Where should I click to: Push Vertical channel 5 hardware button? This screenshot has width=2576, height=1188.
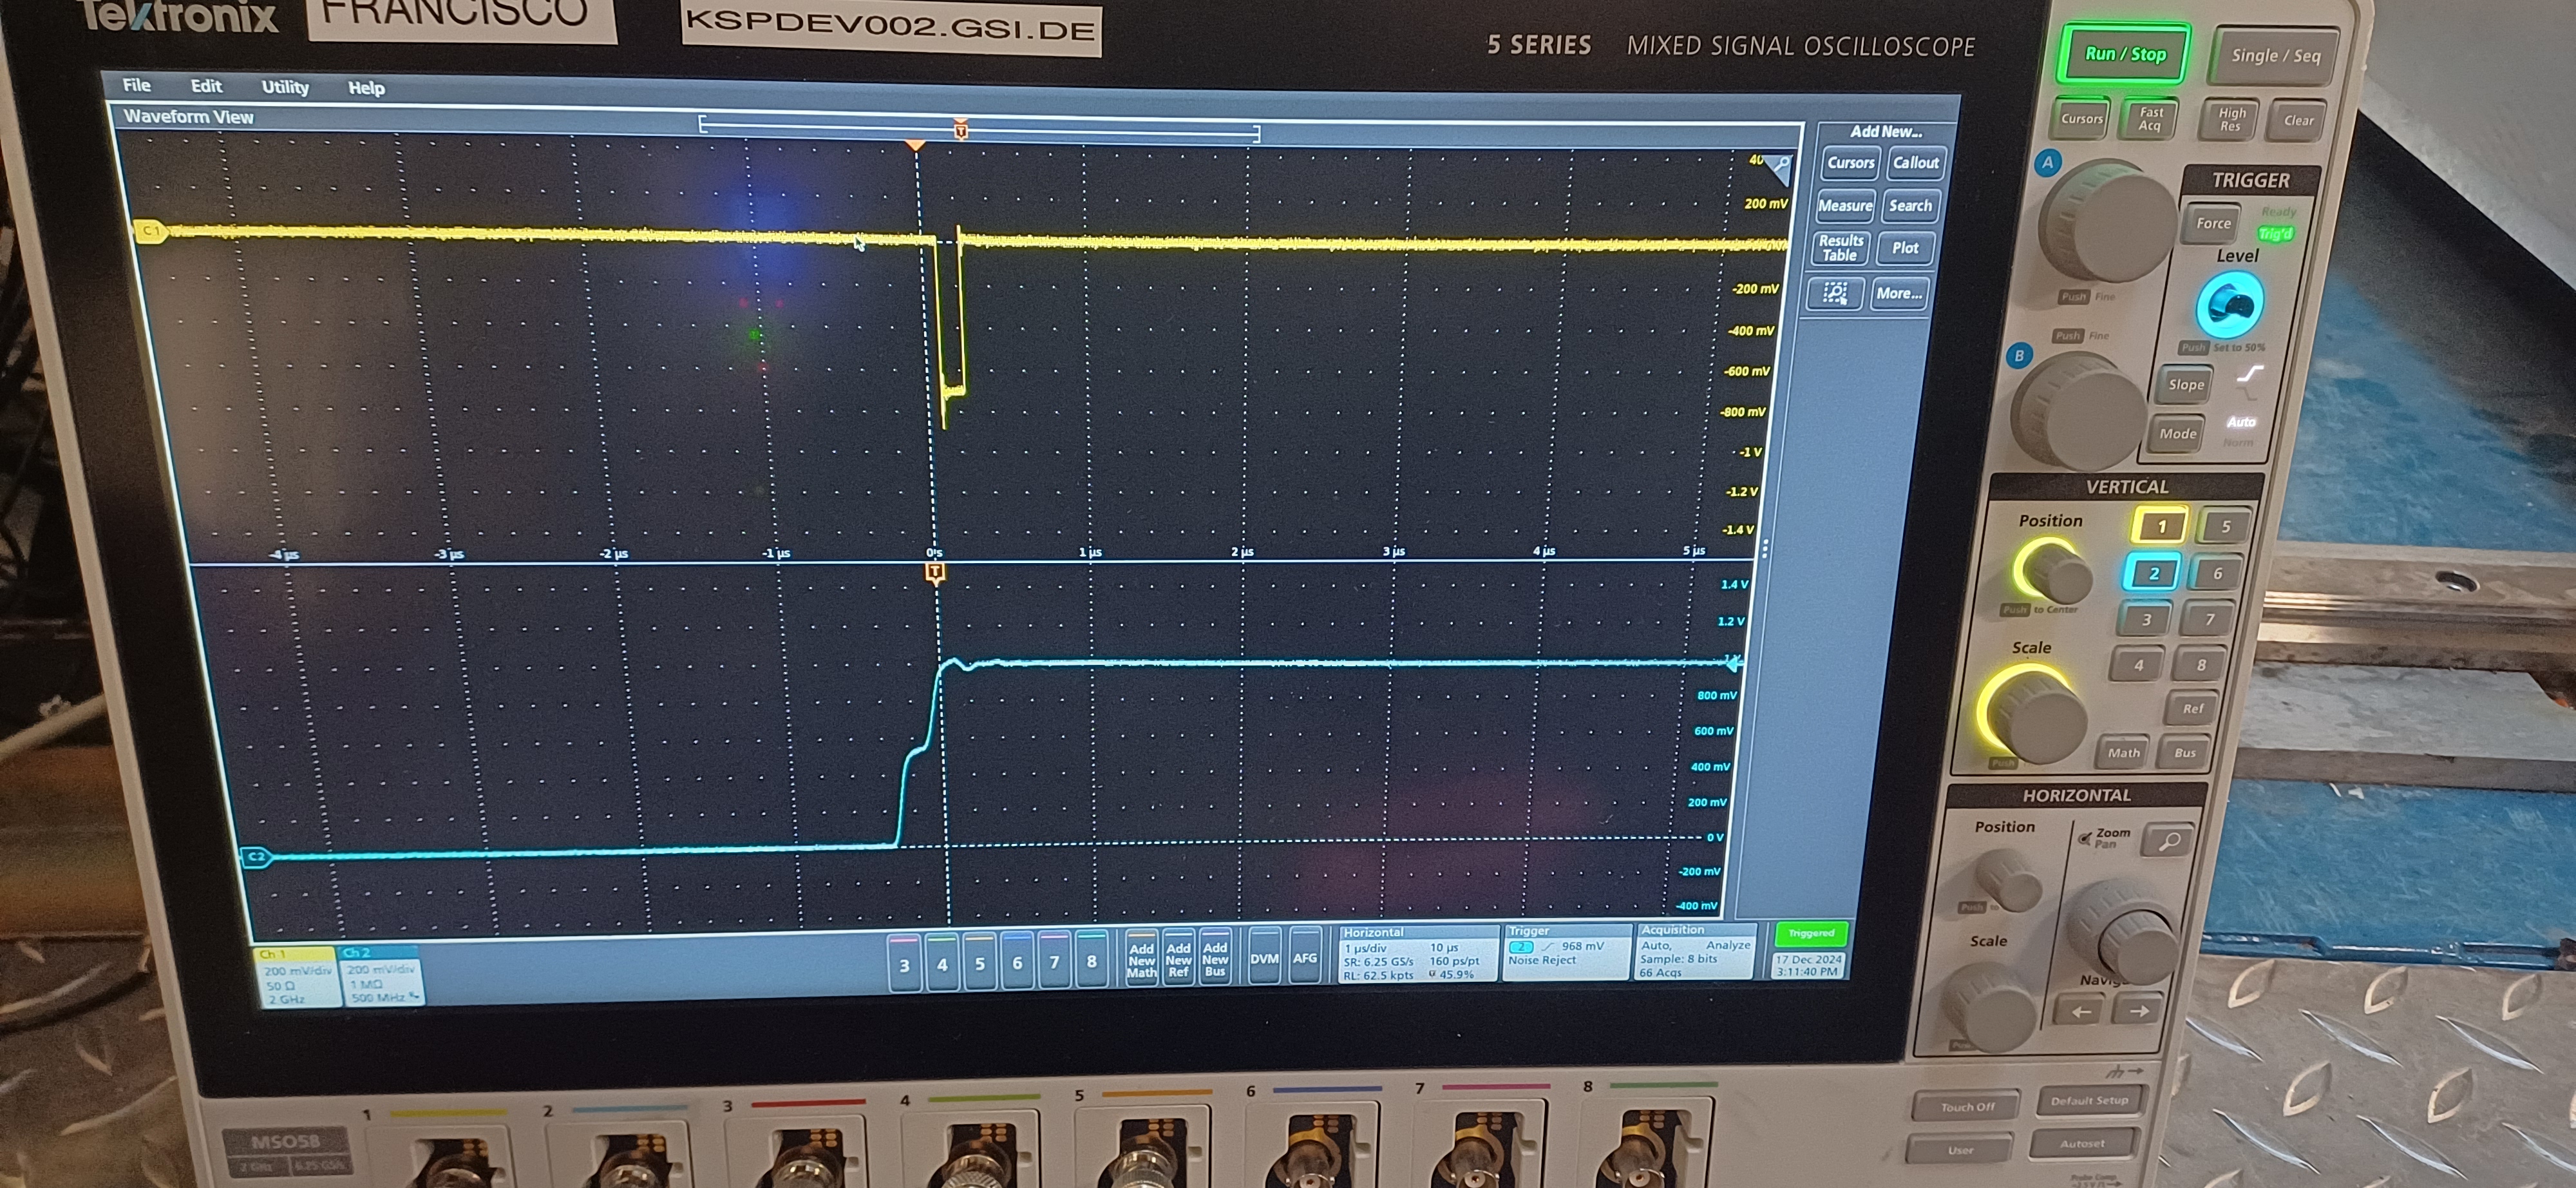[2225, 527]
